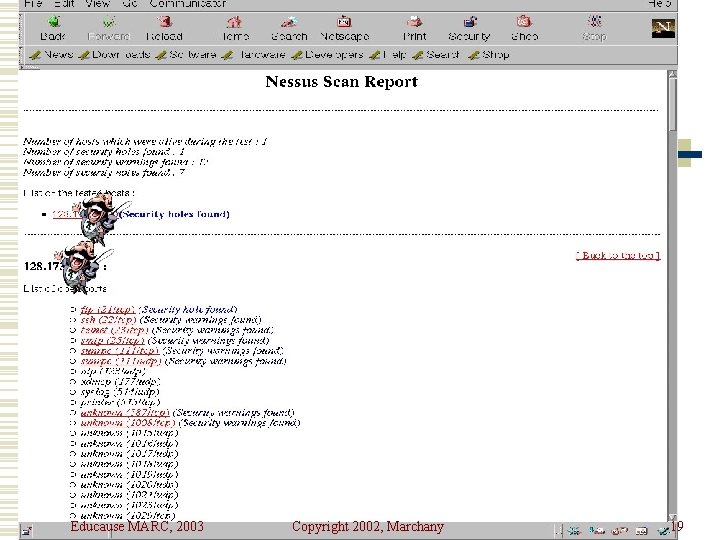Click the vertical scrollbar thumb
The width and height of the screenshot is (720, 540).
[x=672, y=104]
